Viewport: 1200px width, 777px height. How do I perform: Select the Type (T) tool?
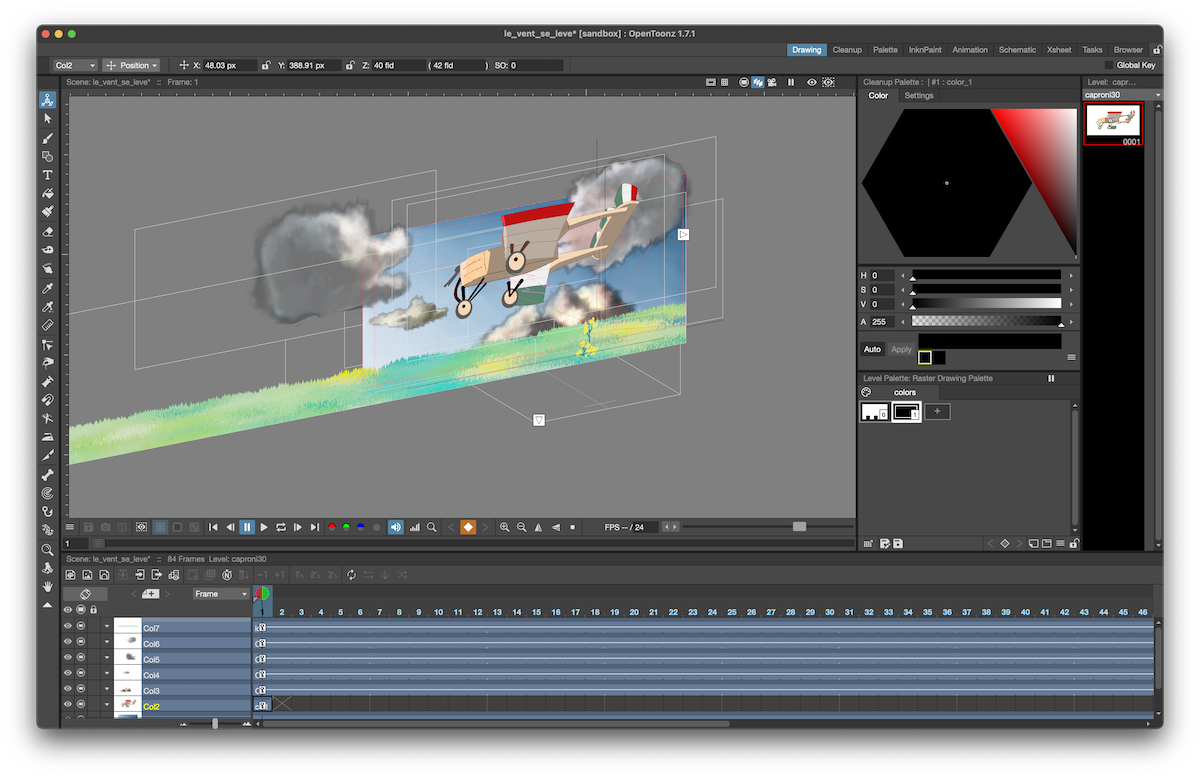click(47, 175)
